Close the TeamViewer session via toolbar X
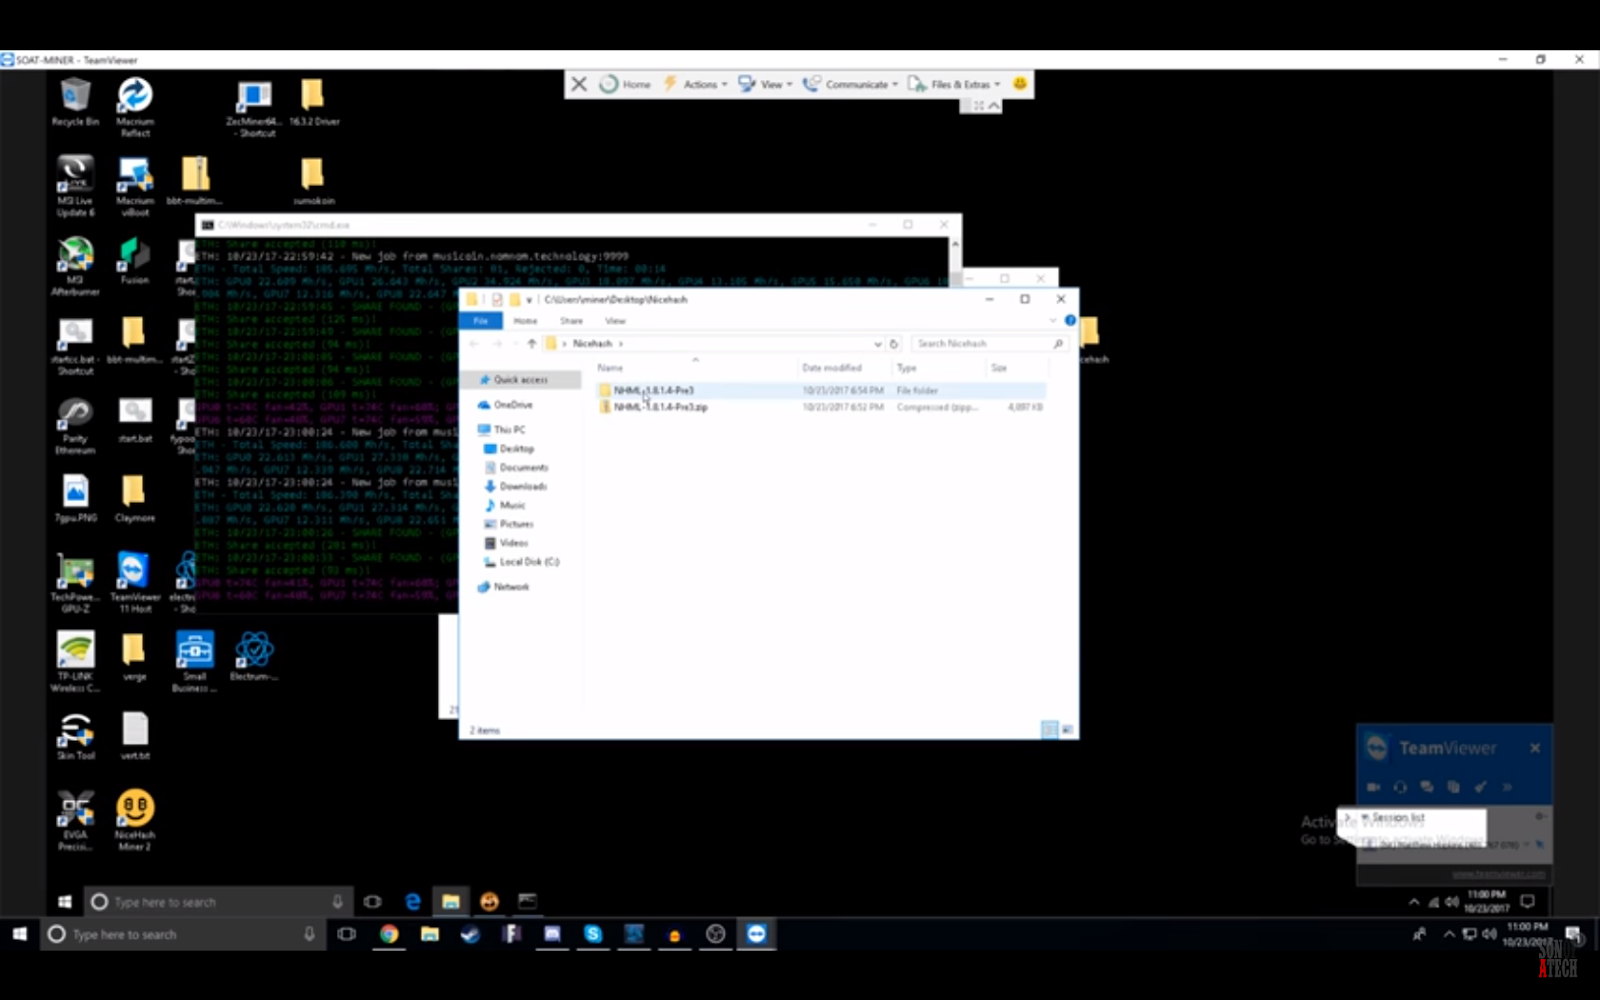 click(579, 84)
